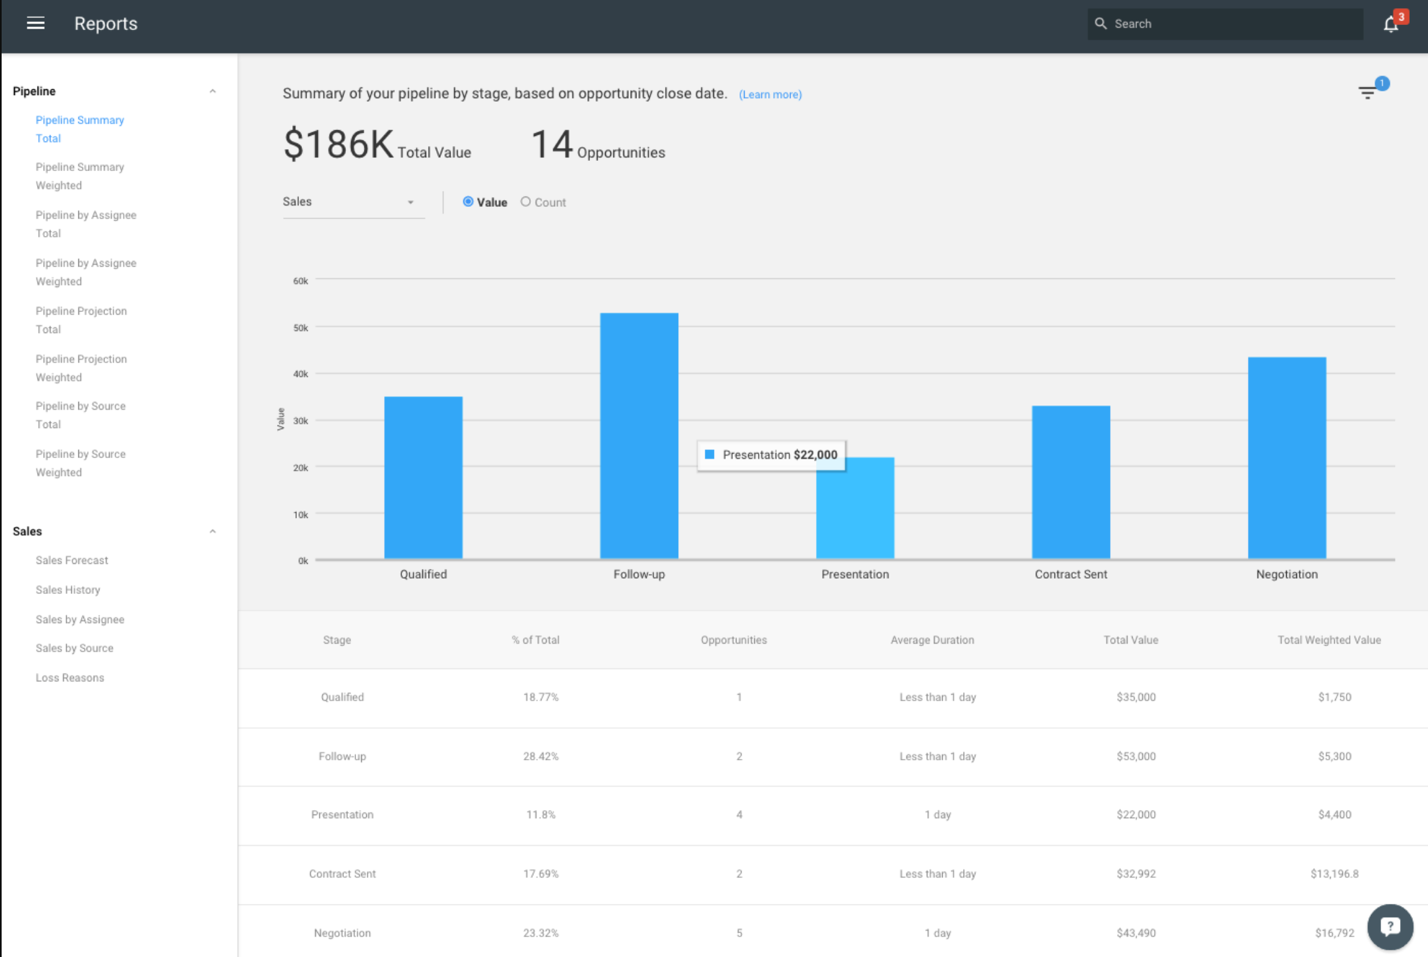Select the Follow-up stage table row
This screenshot has height=957, width=1428.
coord(833,757)
